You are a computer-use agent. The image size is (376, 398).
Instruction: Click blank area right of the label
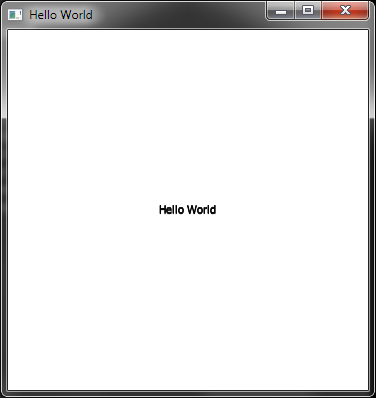tap(292, 210)
